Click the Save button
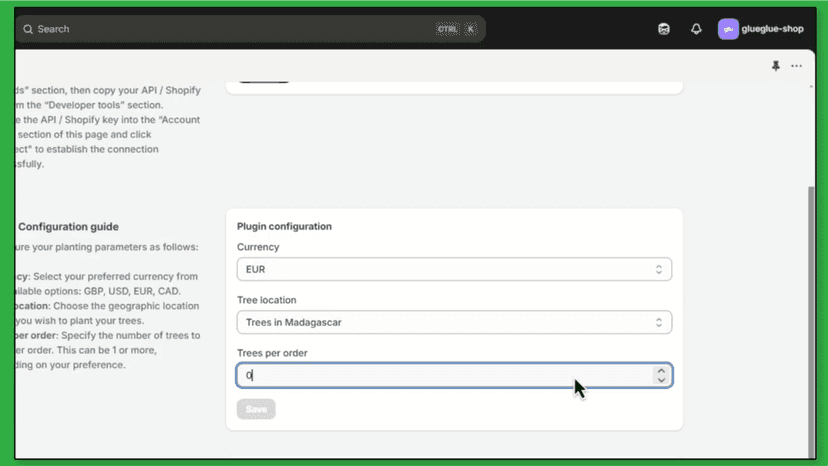The width and height of the screenshot is (828, 466). coord(256,409)
